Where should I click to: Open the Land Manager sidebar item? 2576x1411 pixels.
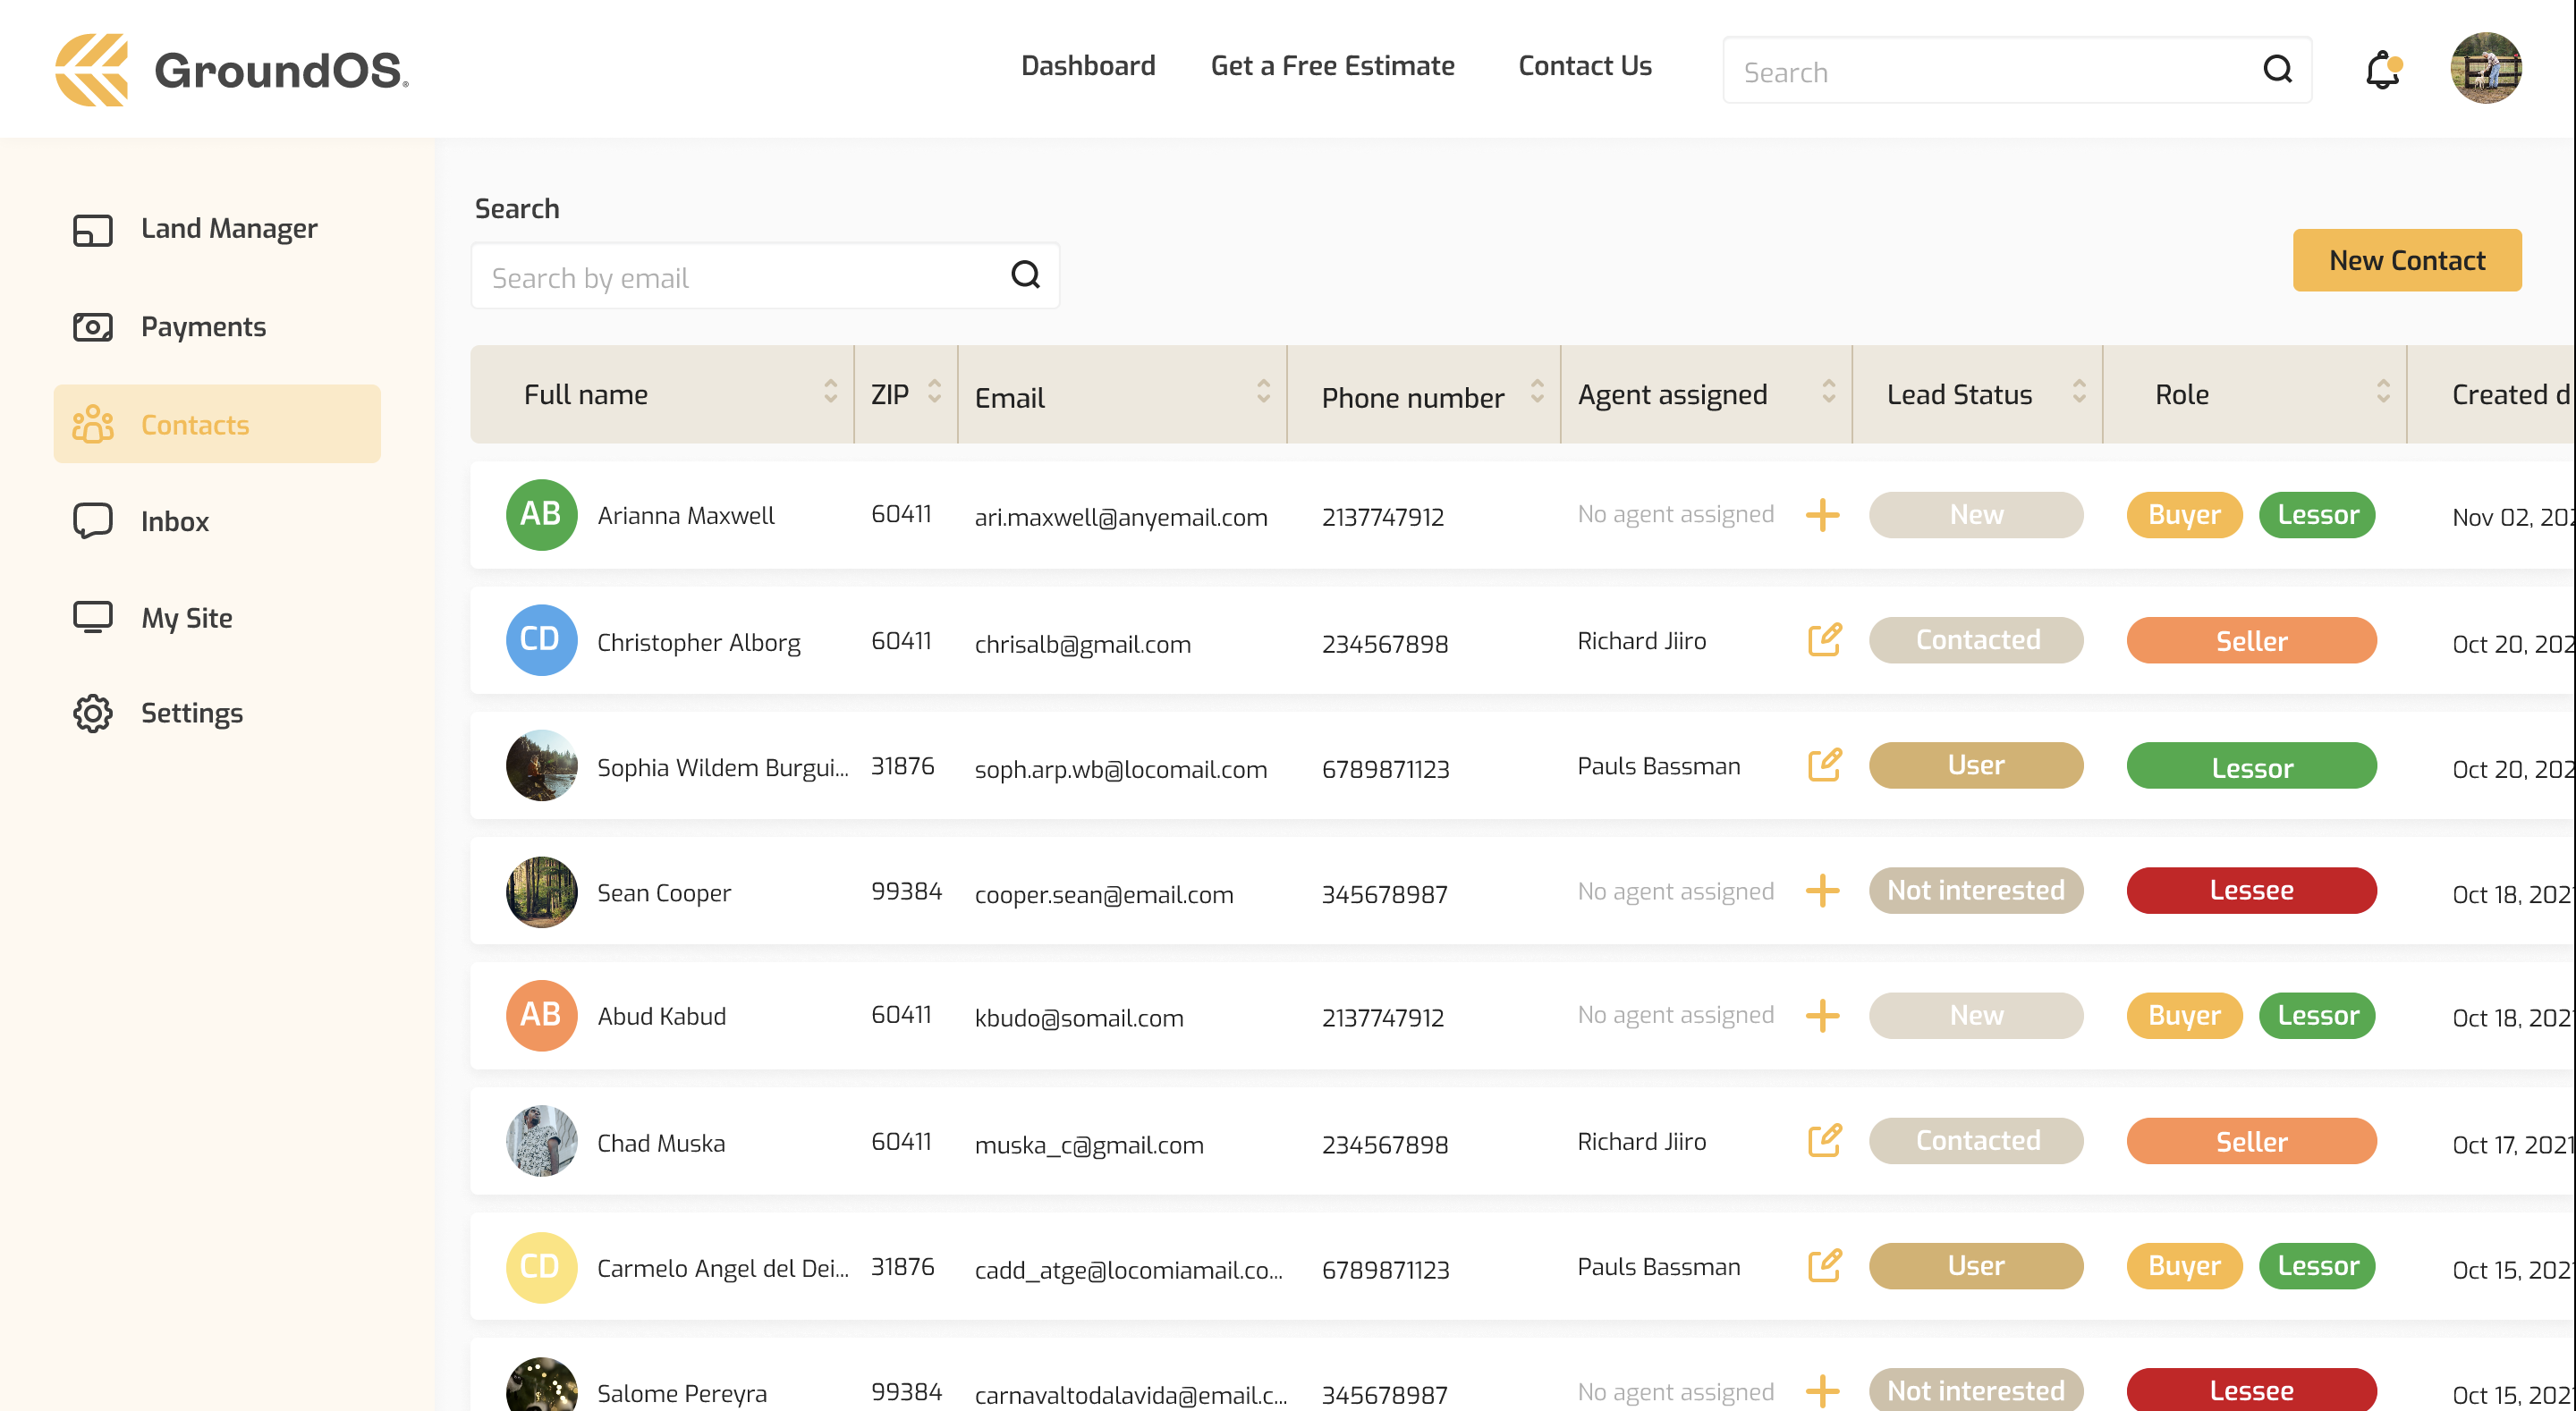[x=228, y=229]
